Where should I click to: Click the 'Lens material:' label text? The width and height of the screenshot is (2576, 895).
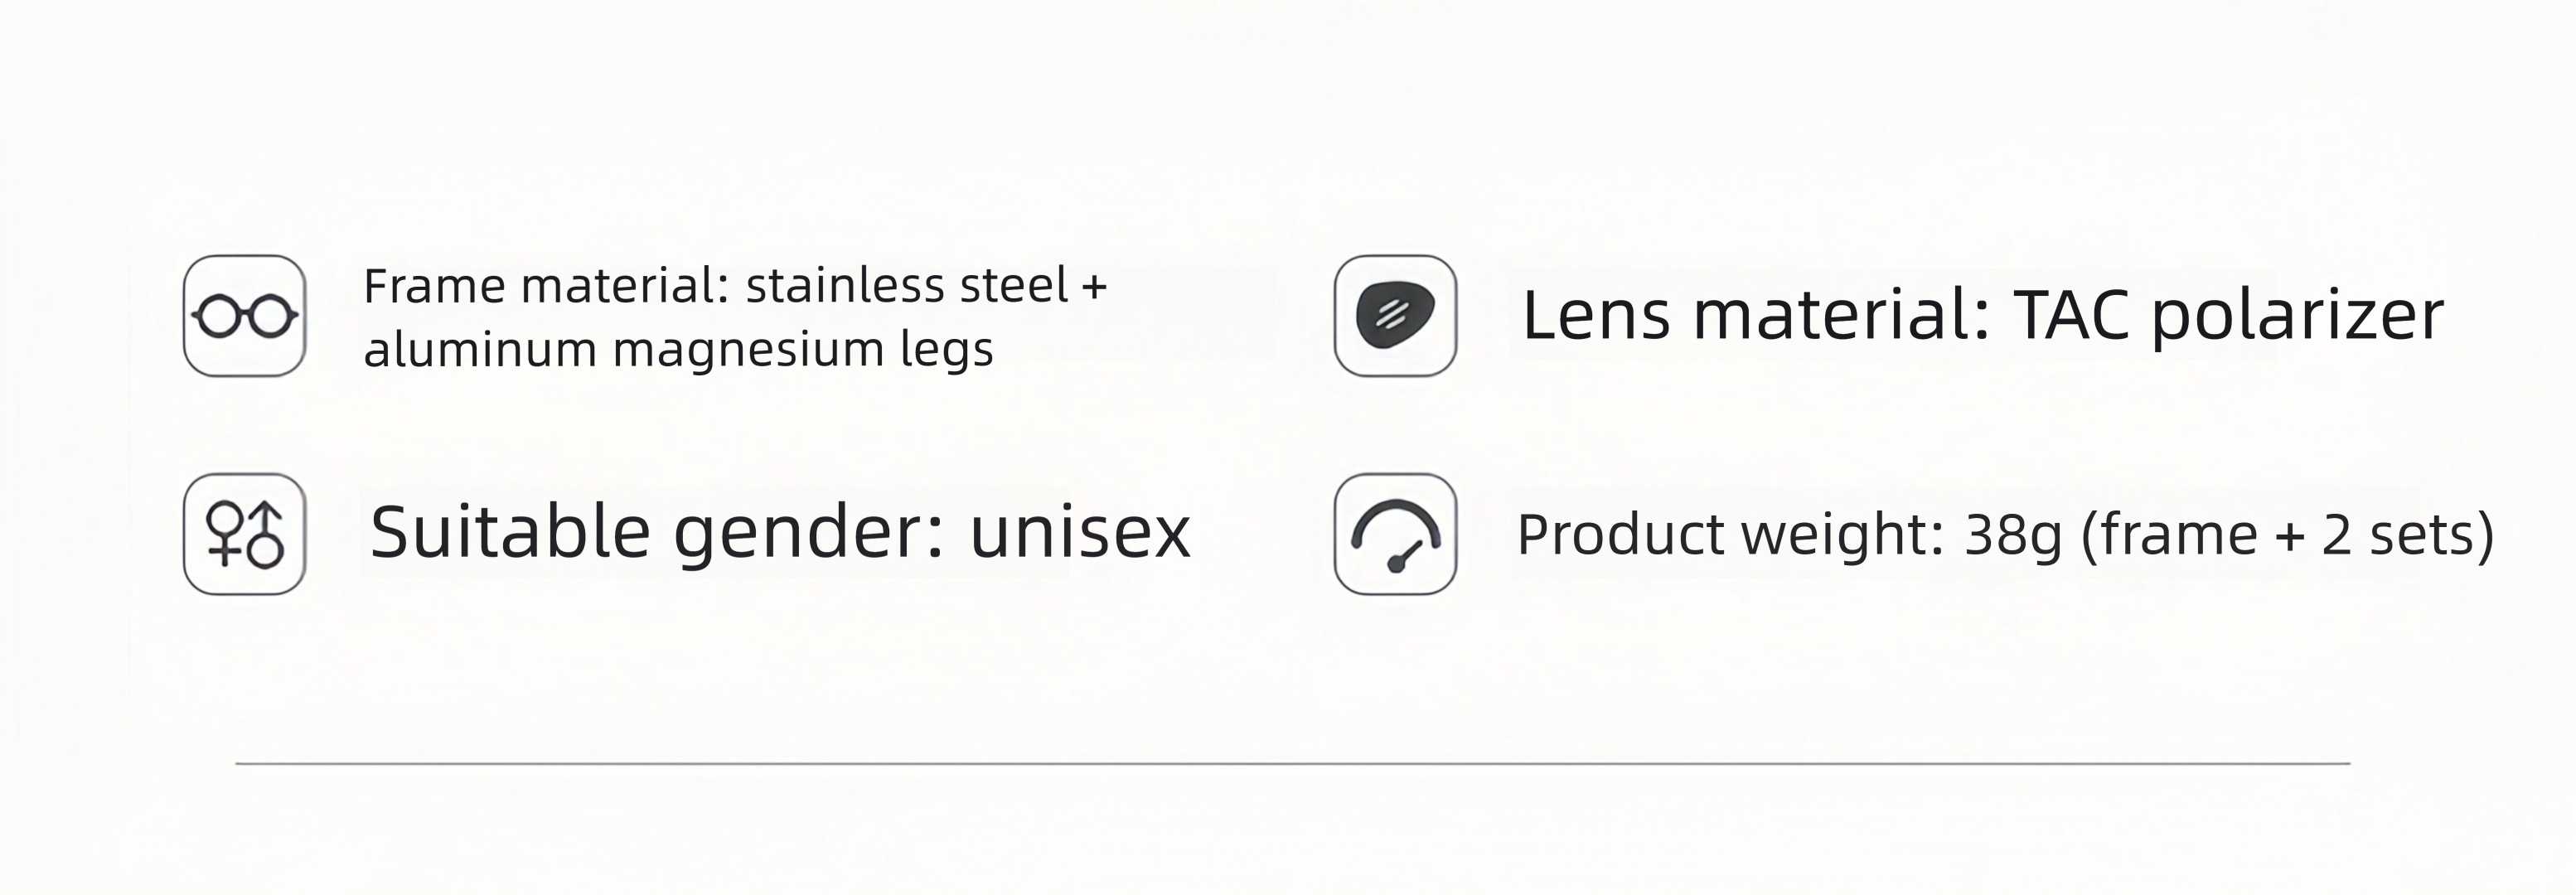point(1755,316)
